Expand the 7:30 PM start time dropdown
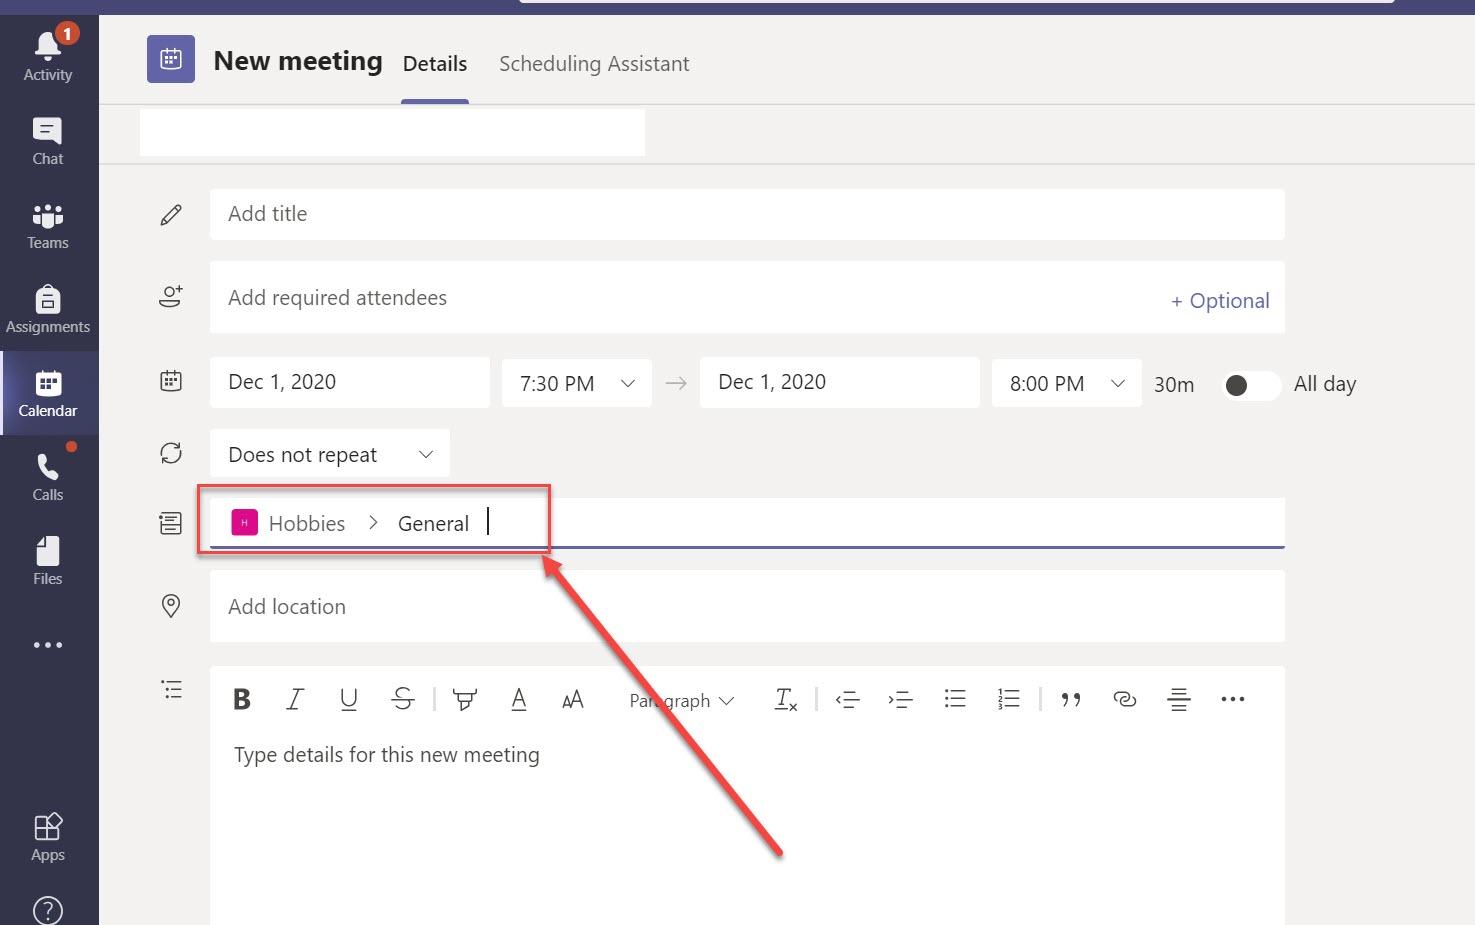1475x925 pixels. point(577,383)
